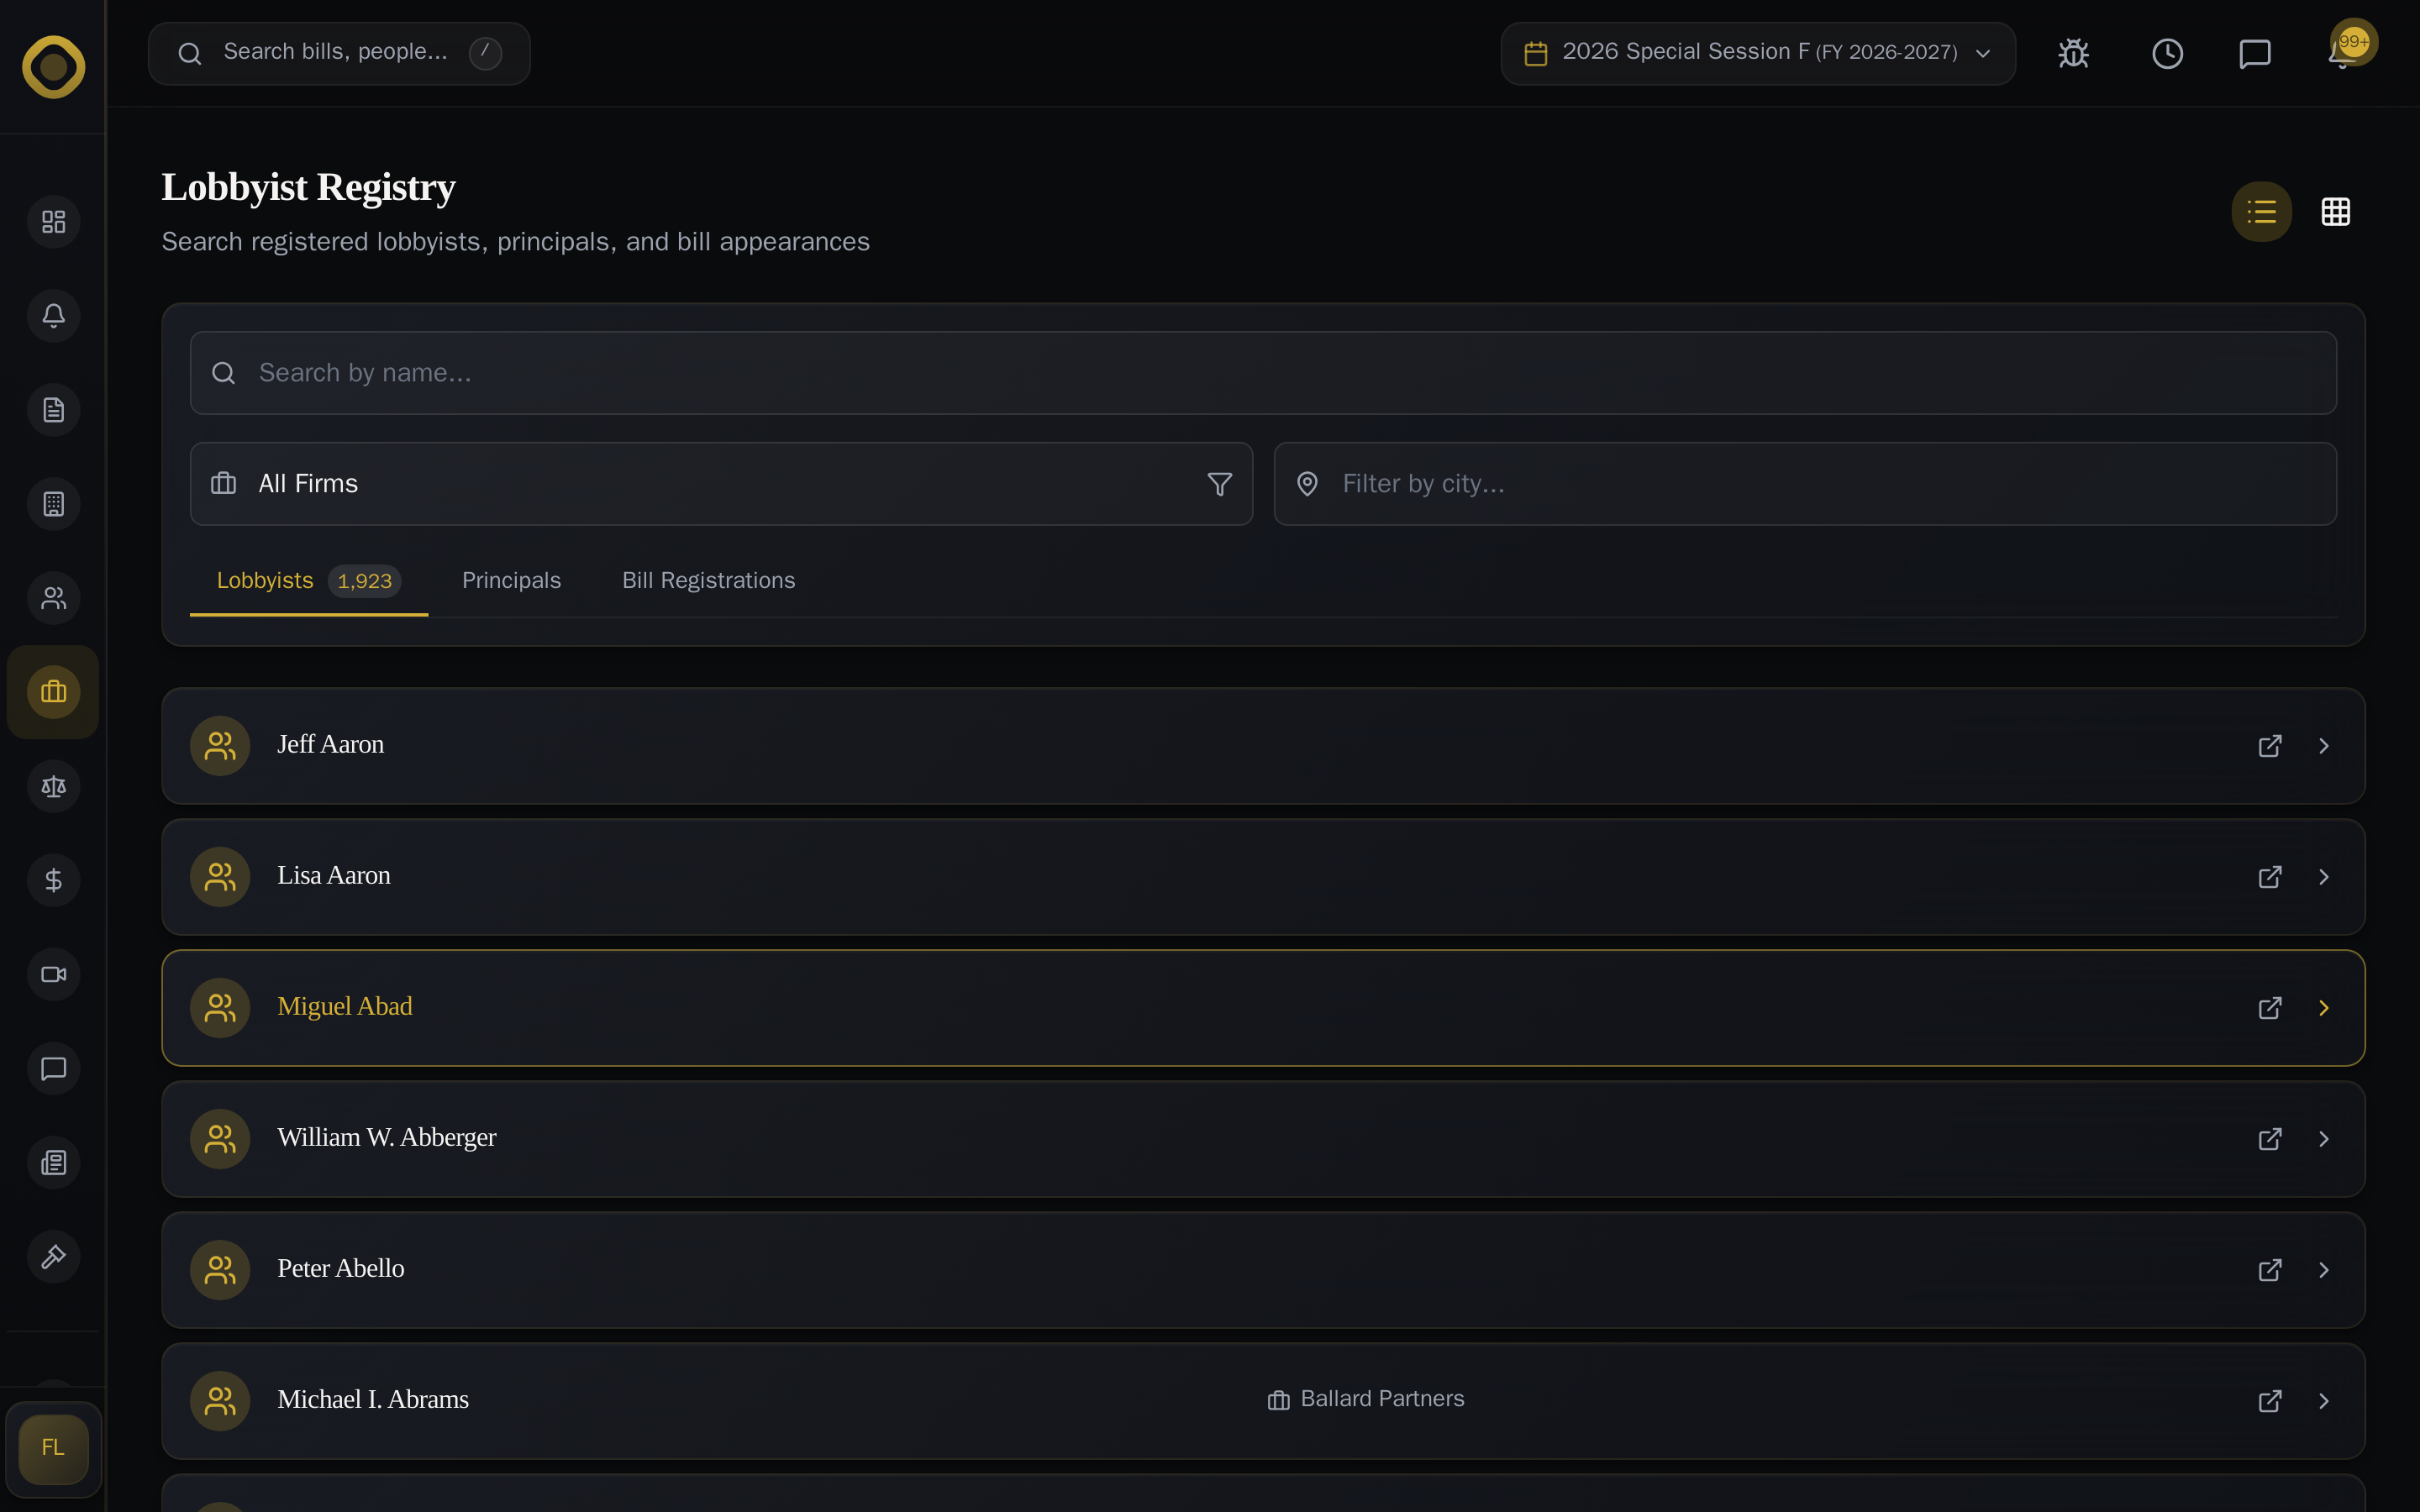2420x1512 pixels.
Task: Open external link for Lisa Aaron
Action: tap(2270, 877)
